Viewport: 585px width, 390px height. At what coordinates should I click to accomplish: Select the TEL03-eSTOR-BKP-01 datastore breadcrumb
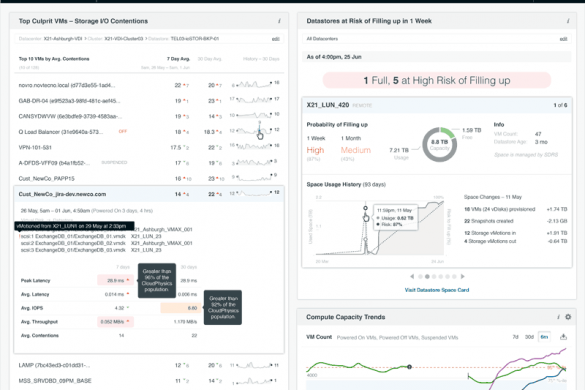pyautogui.click(x=194, y=39)
